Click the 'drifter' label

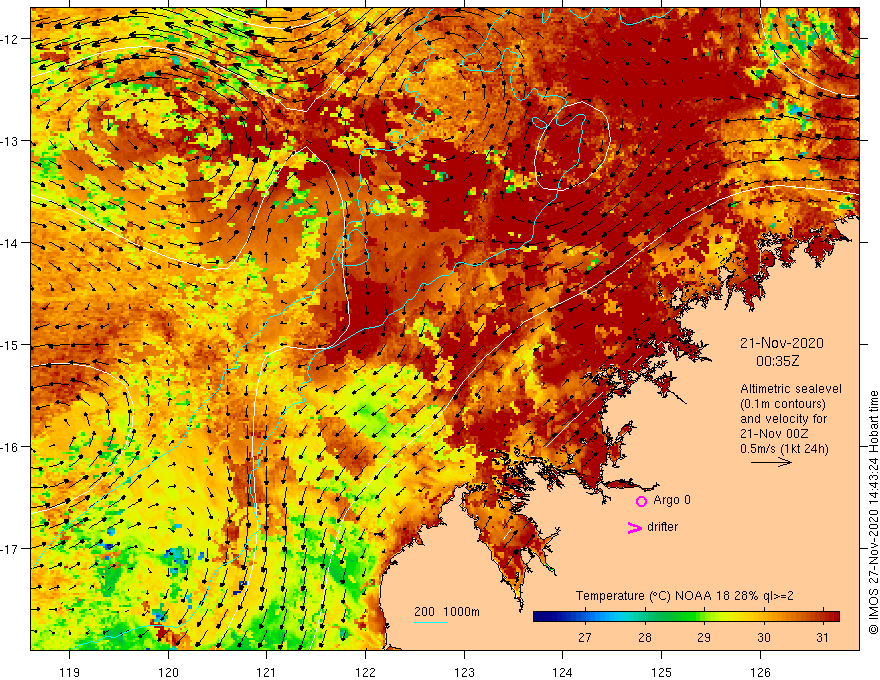pyautogui.click(x=662, y=527)
